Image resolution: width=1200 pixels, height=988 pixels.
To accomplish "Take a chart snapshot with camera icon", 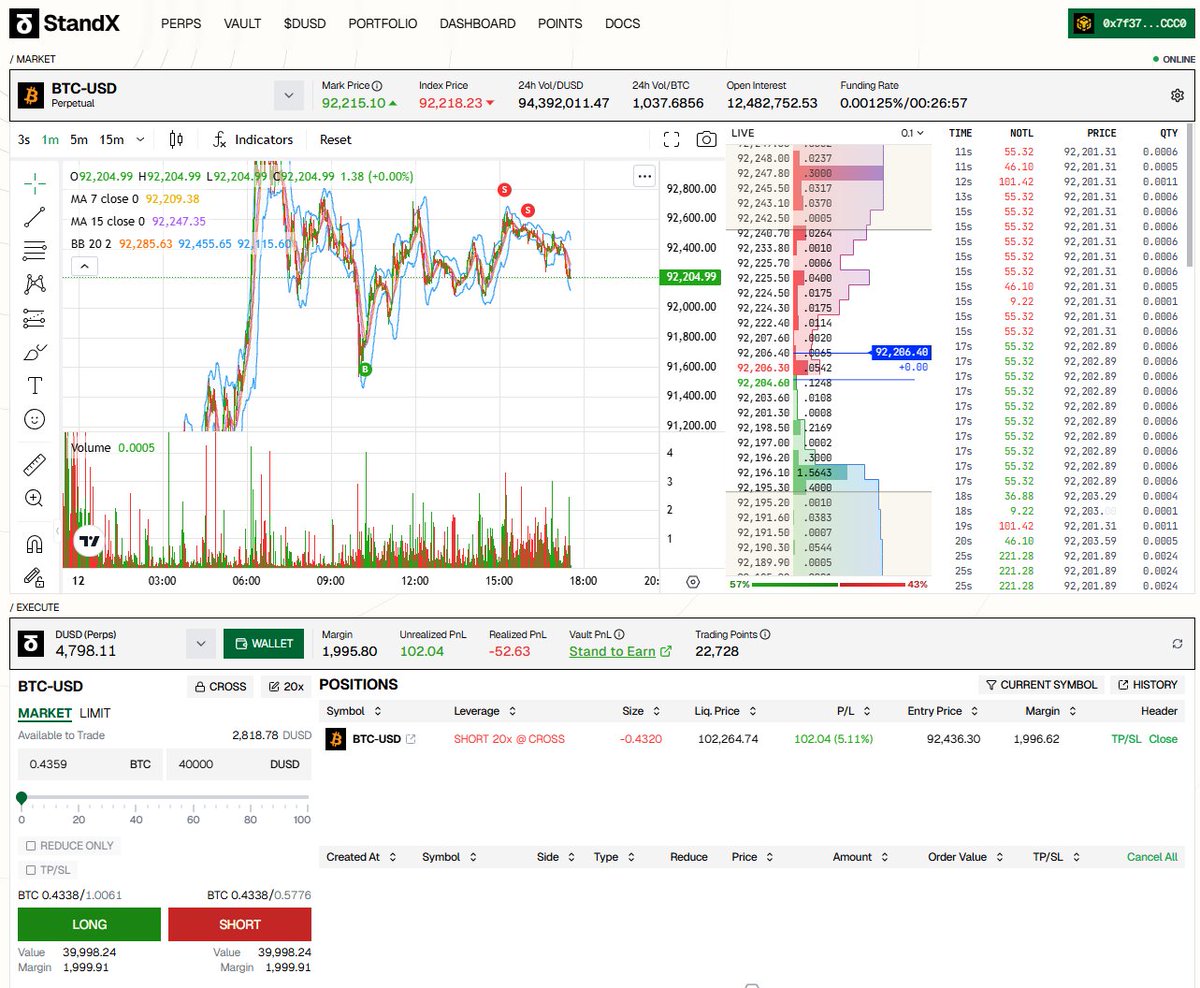I will 707,140.
